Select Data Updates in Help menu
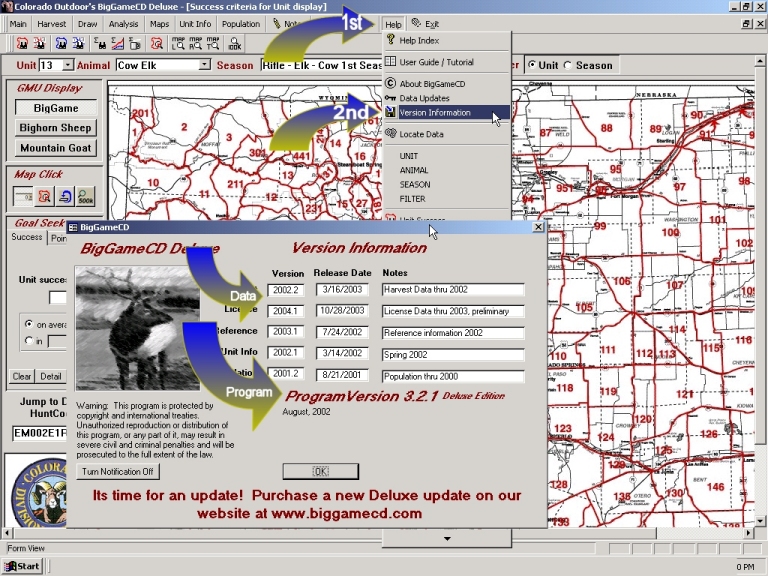The width and height of the screenshot is (768, 576). coord(447,98)
